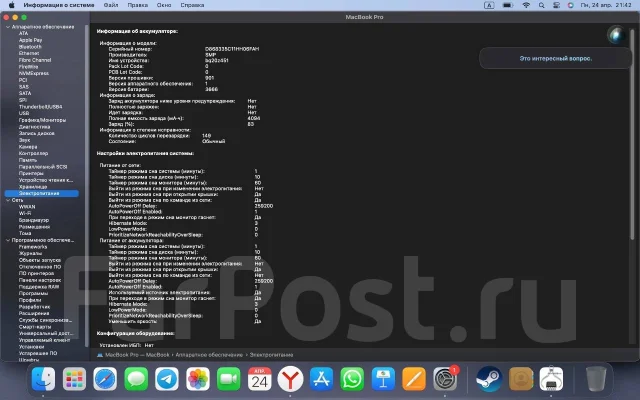Select USB in hardware list

pos(24,113)
